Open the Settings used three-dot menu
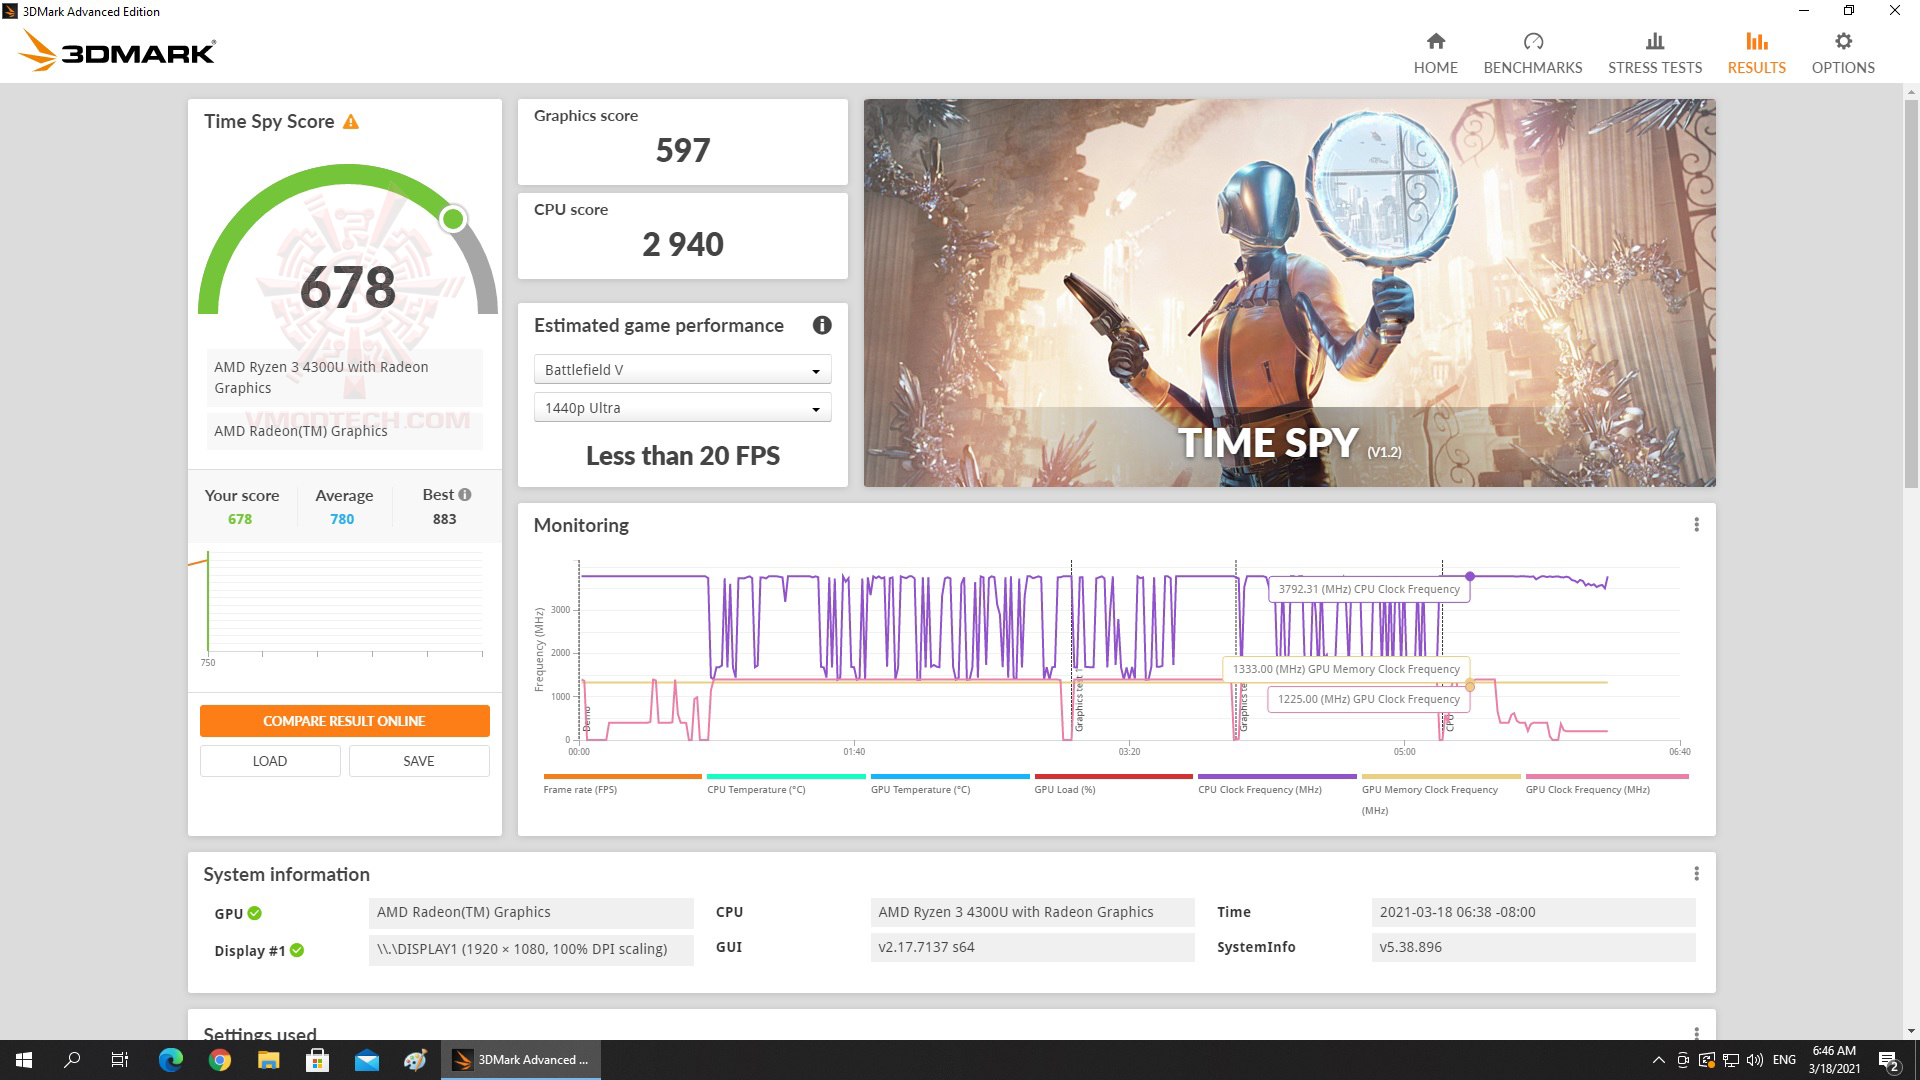 pos(1696,1032)
